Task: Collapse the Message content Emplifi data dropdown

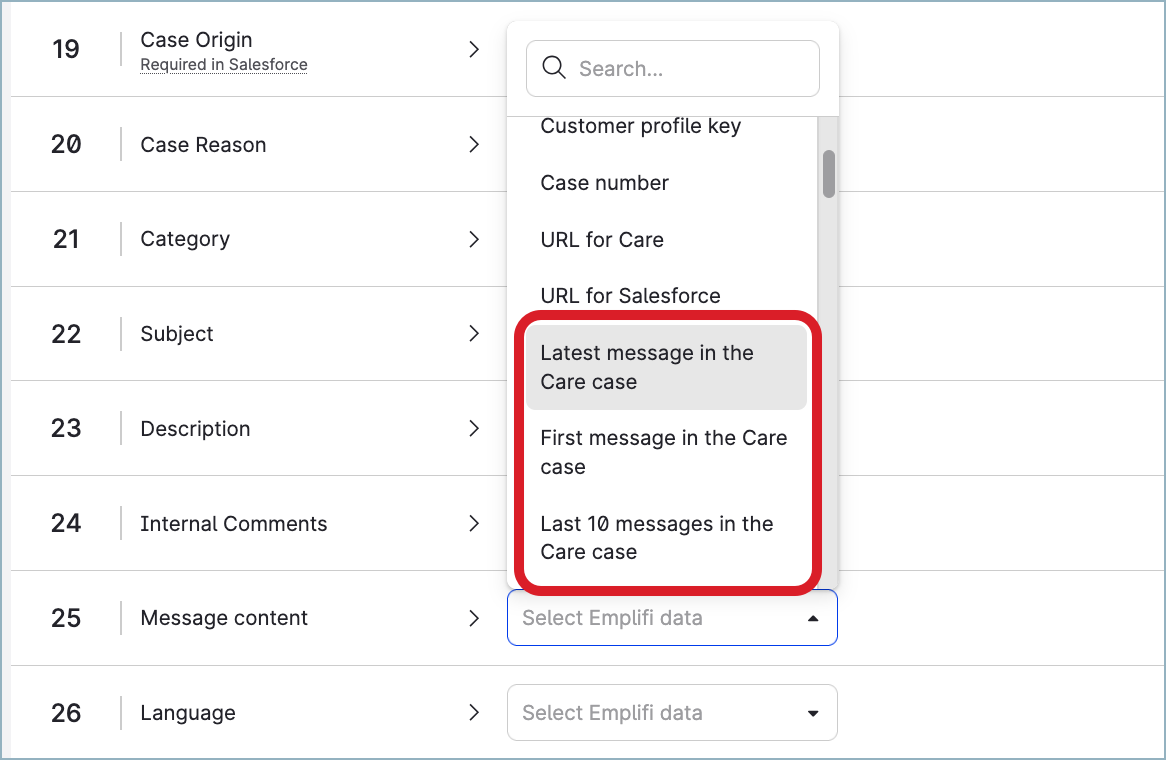Action: click(813, 618)
